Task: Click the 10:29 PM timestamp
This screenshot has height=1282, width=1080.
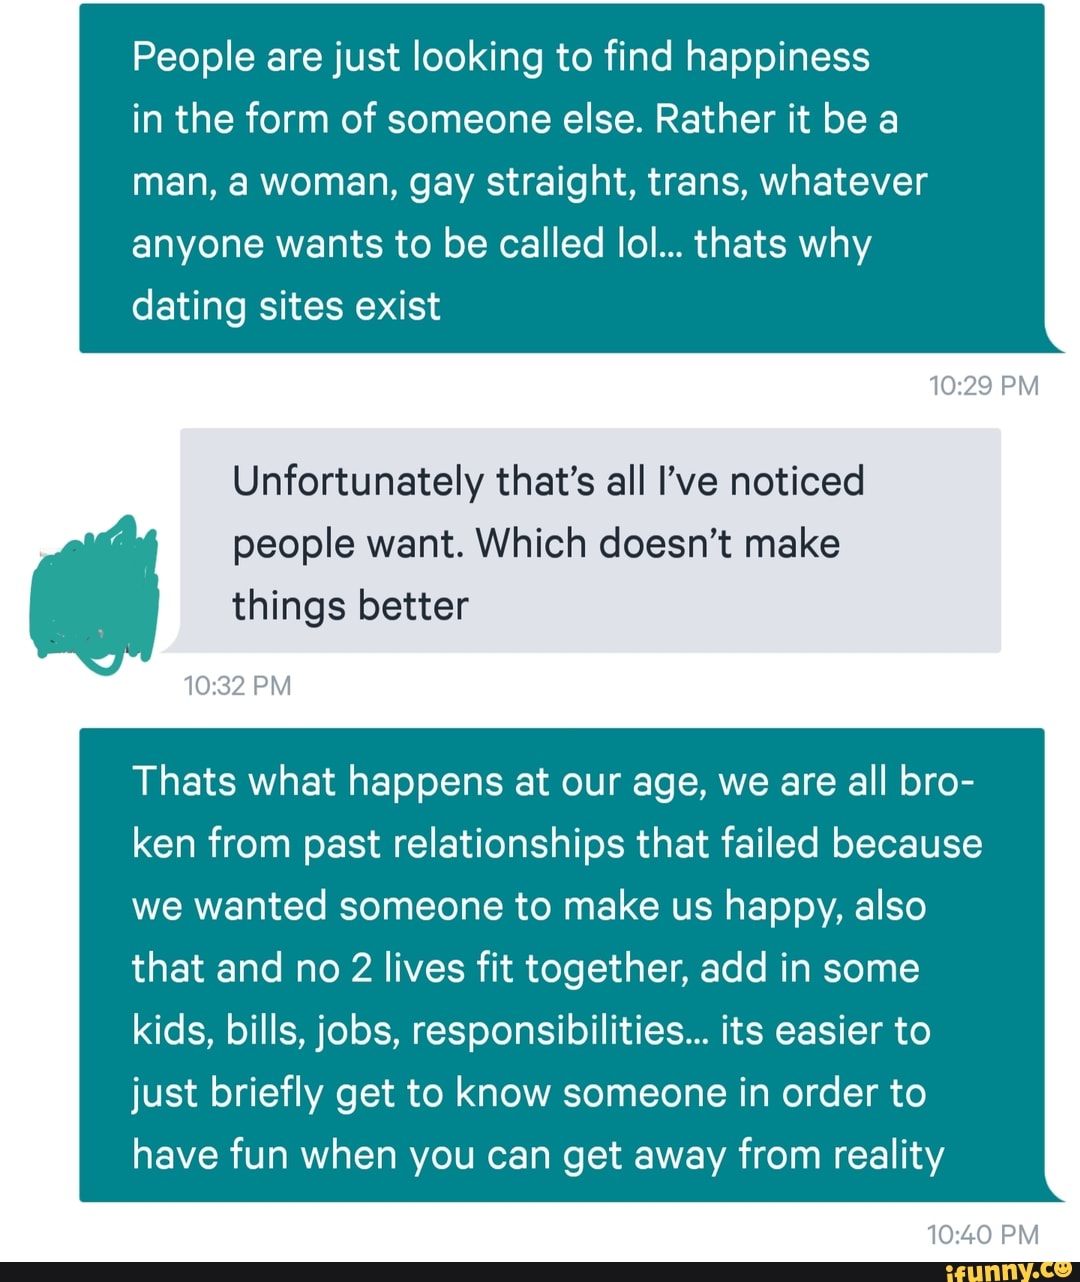Action: click(983, 386)
